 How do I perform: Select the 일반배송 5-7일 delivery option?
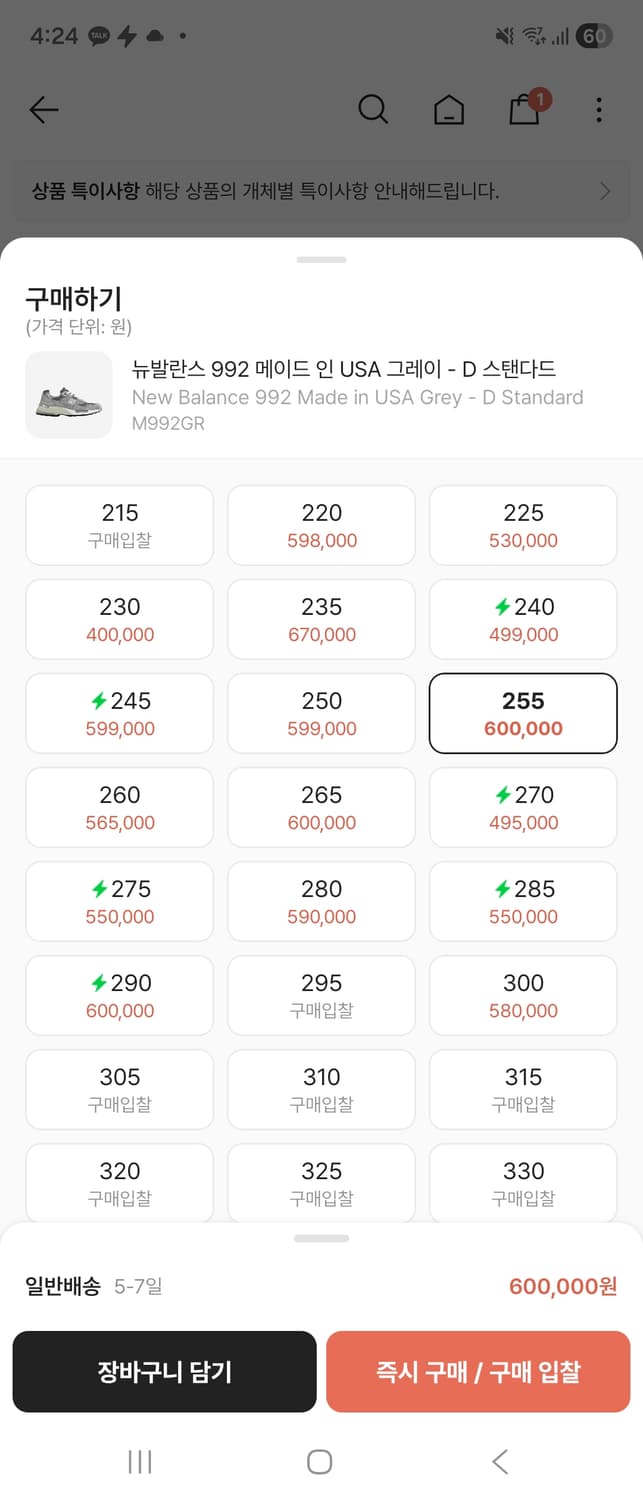(94, 1286)
